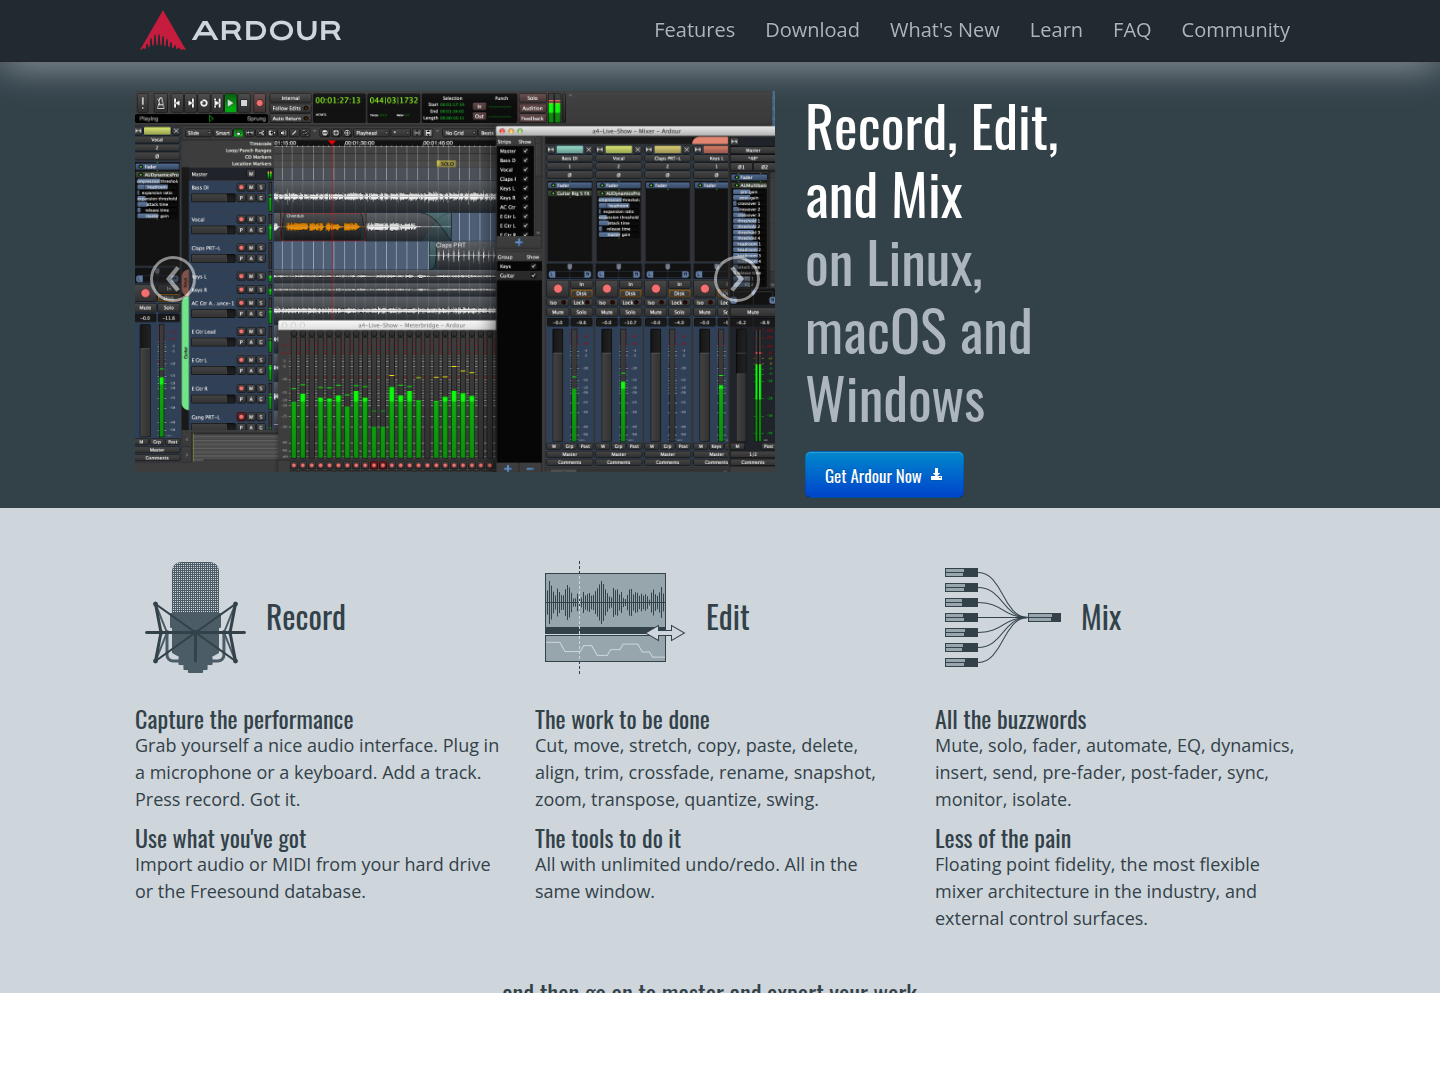Open the Features page
The height and width of the screenshot is (1080, 1440).
[x=694, y=30]
